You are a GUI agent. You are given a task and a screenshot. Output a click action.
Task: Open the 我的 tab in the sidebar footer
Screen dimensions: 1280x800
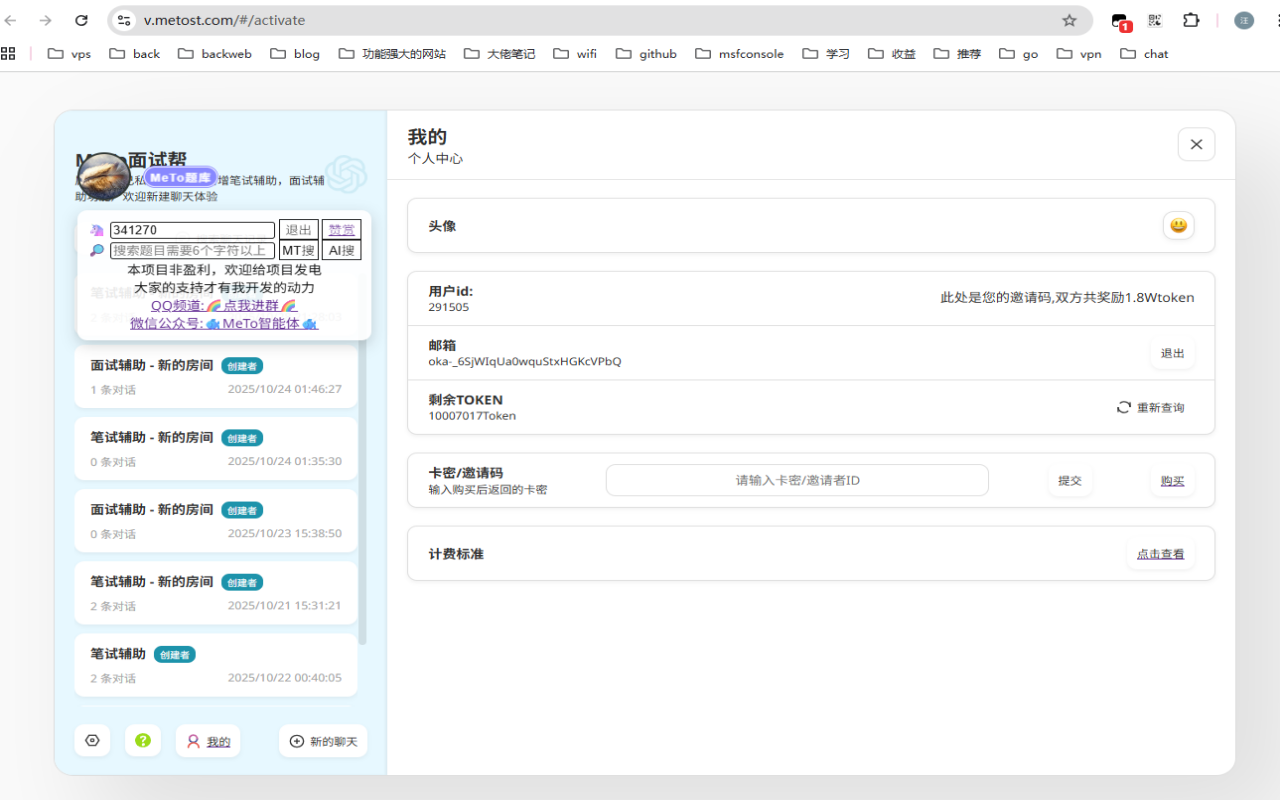[x=208, y=741]
